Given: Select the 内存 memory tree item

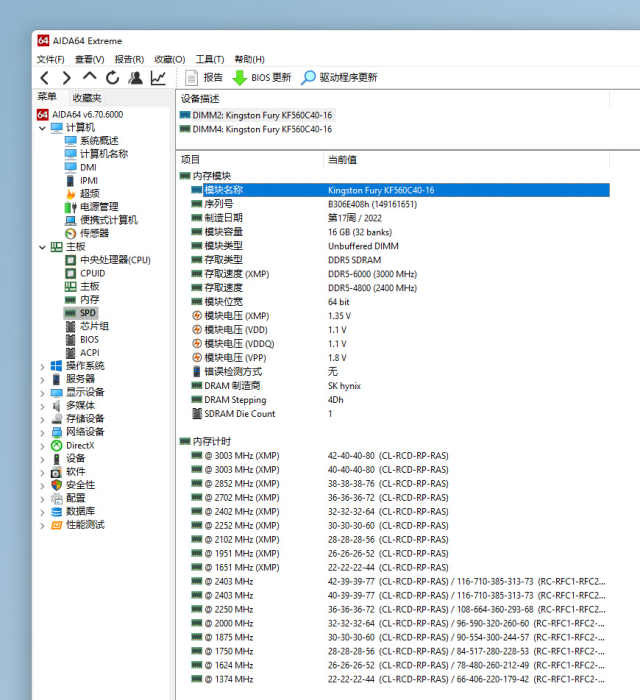Looking at the screenshot, I should tap(89, 300).
